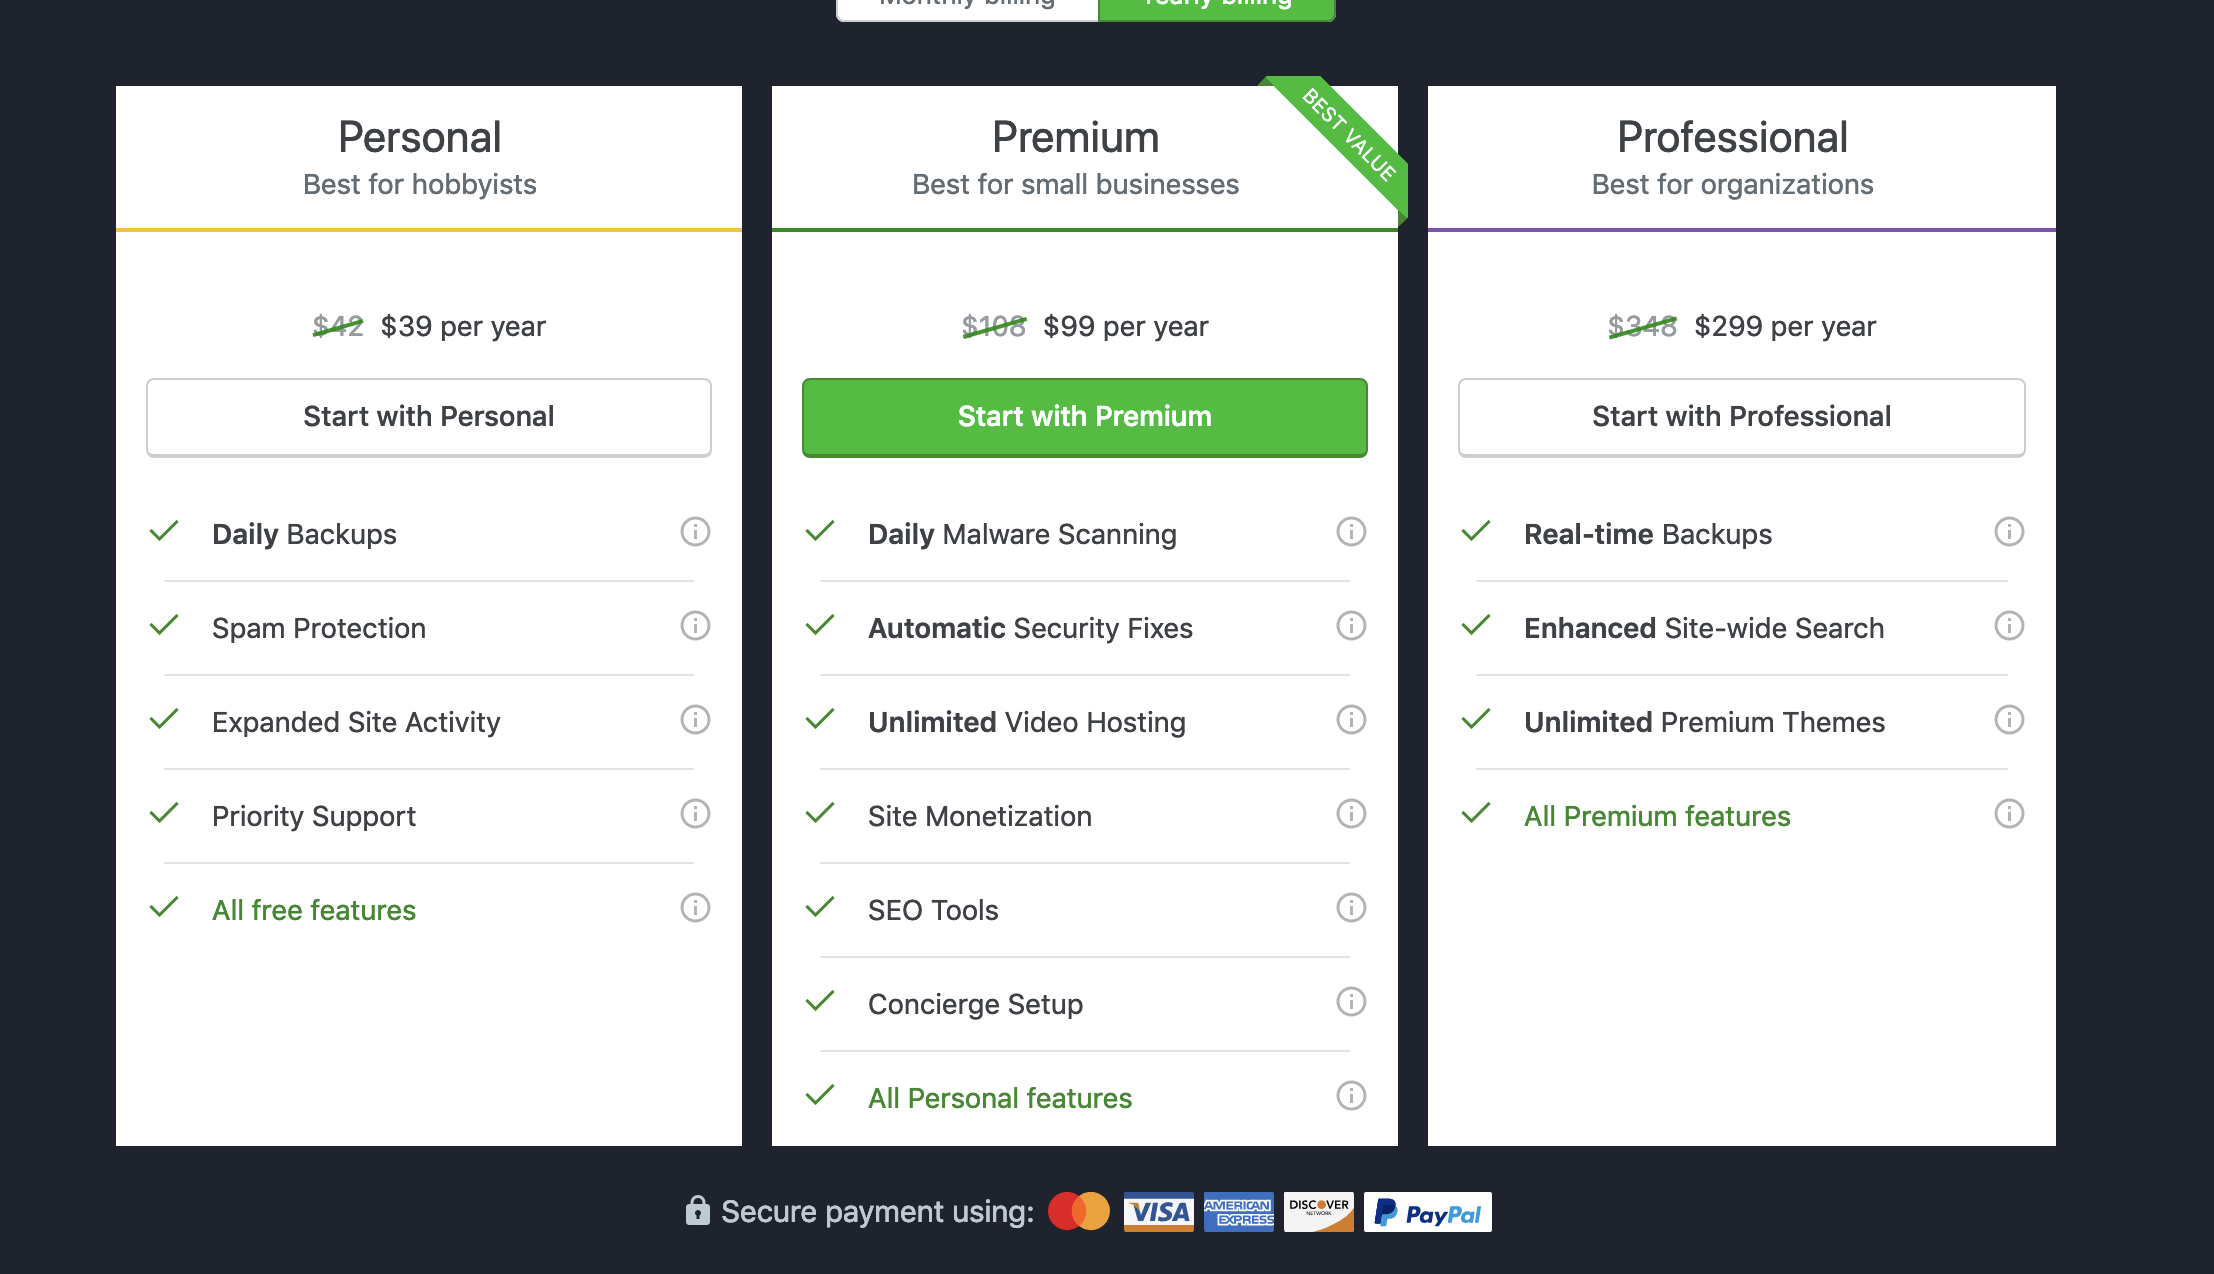
Task: View info for SEO Tools feature
Action: (1351, 908)
